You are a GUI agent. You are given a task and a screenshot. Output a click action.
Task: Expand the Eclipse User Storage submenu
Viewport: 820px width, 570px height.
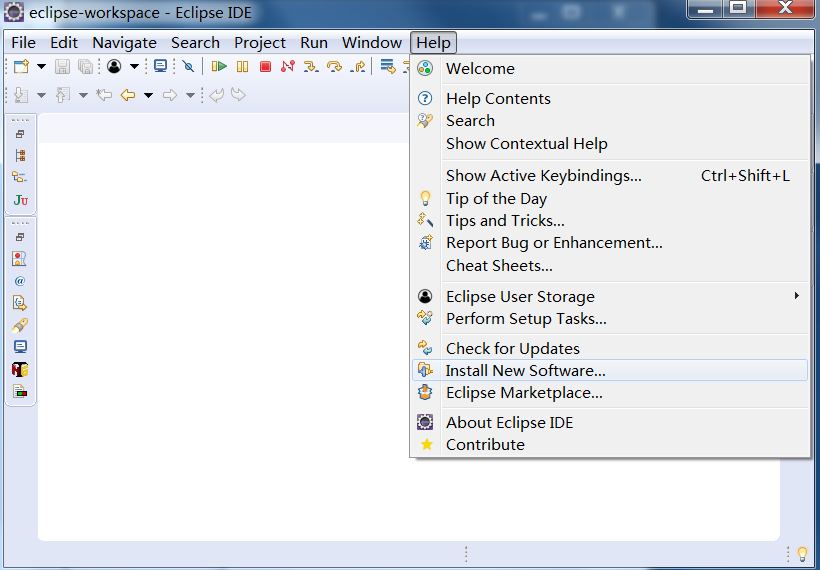(610, 297)
